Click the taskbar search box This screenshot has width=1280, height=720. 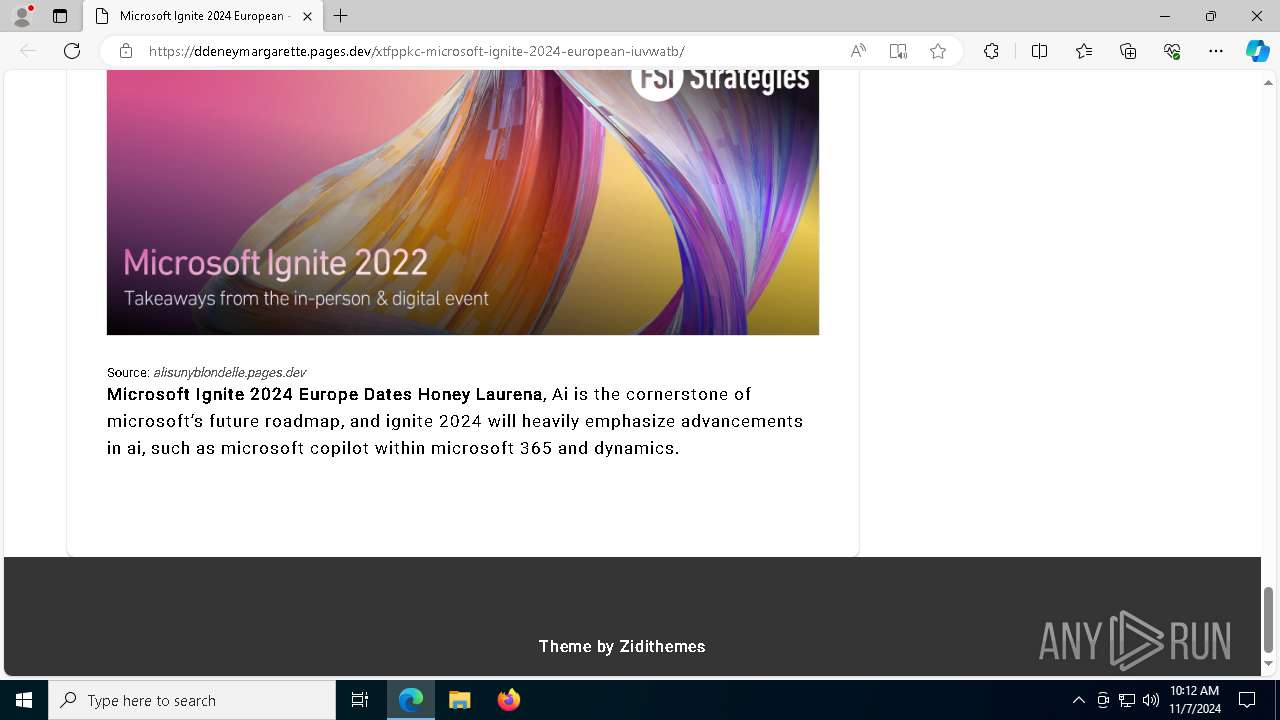(192, 700)
